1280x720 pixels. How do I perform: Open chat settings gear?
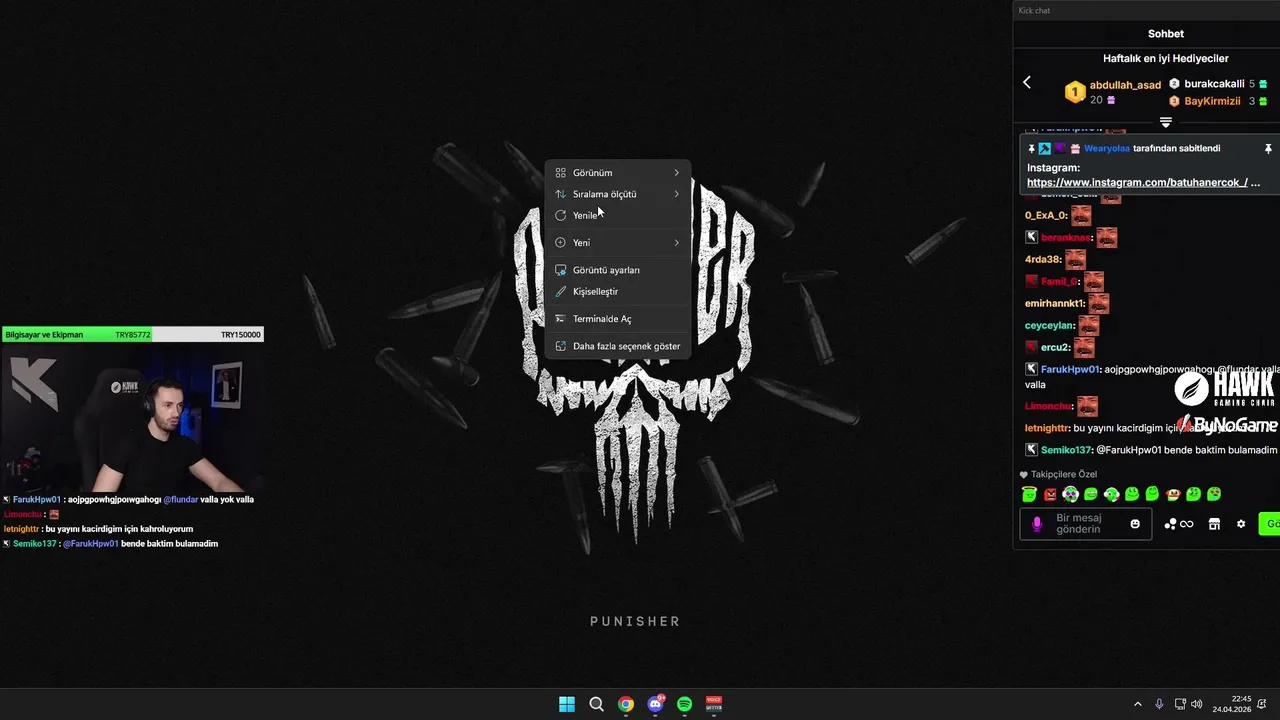1241,524
